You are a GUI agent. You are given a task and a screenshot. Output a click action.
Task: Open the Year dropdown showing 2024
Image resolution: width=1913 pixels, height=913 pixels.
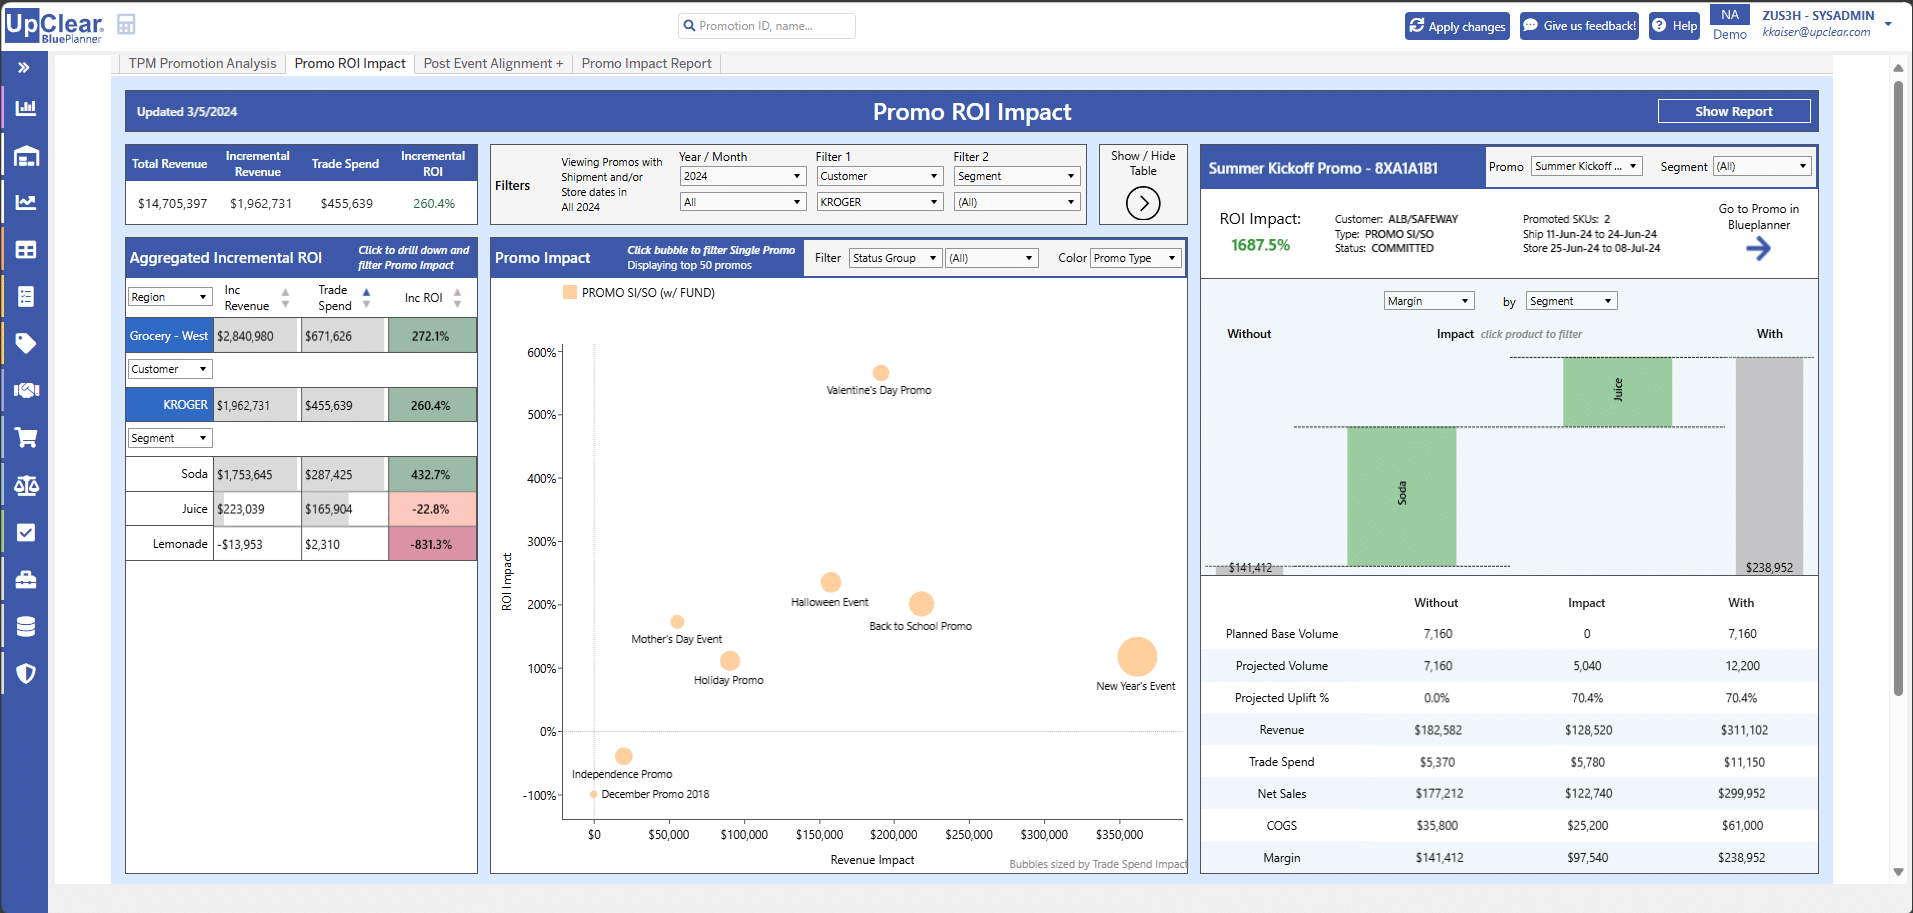click(743, 176)
